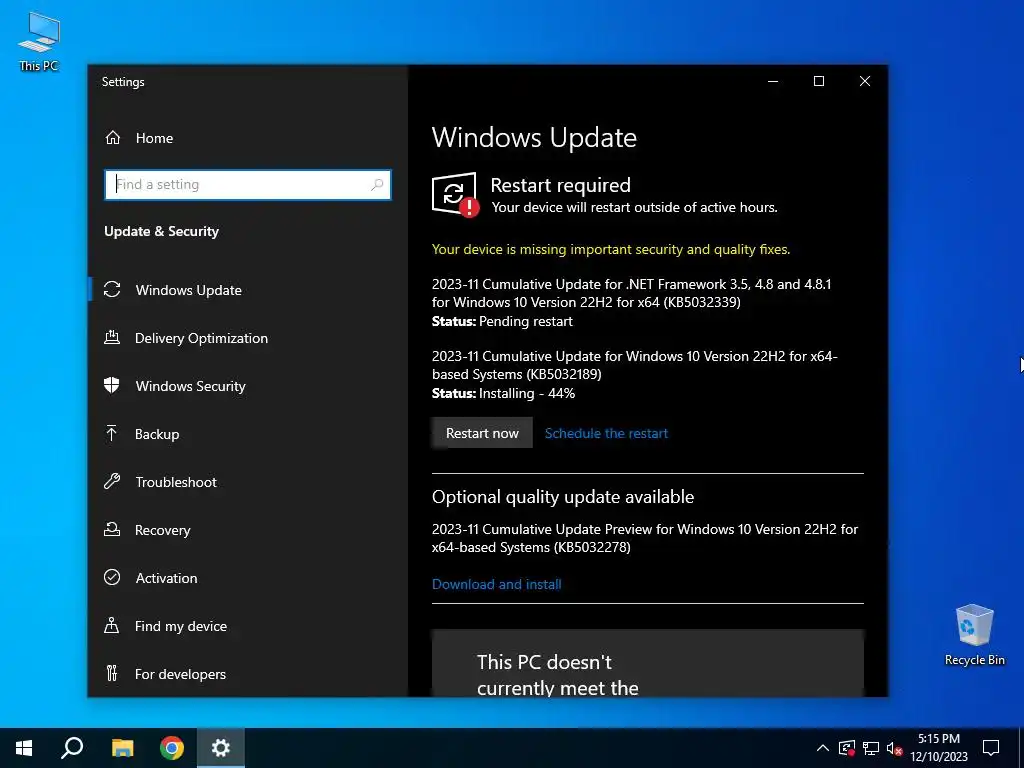1024x768 pixels.
Task: Click the muted volume tray icon
Action: pos(895,748)
